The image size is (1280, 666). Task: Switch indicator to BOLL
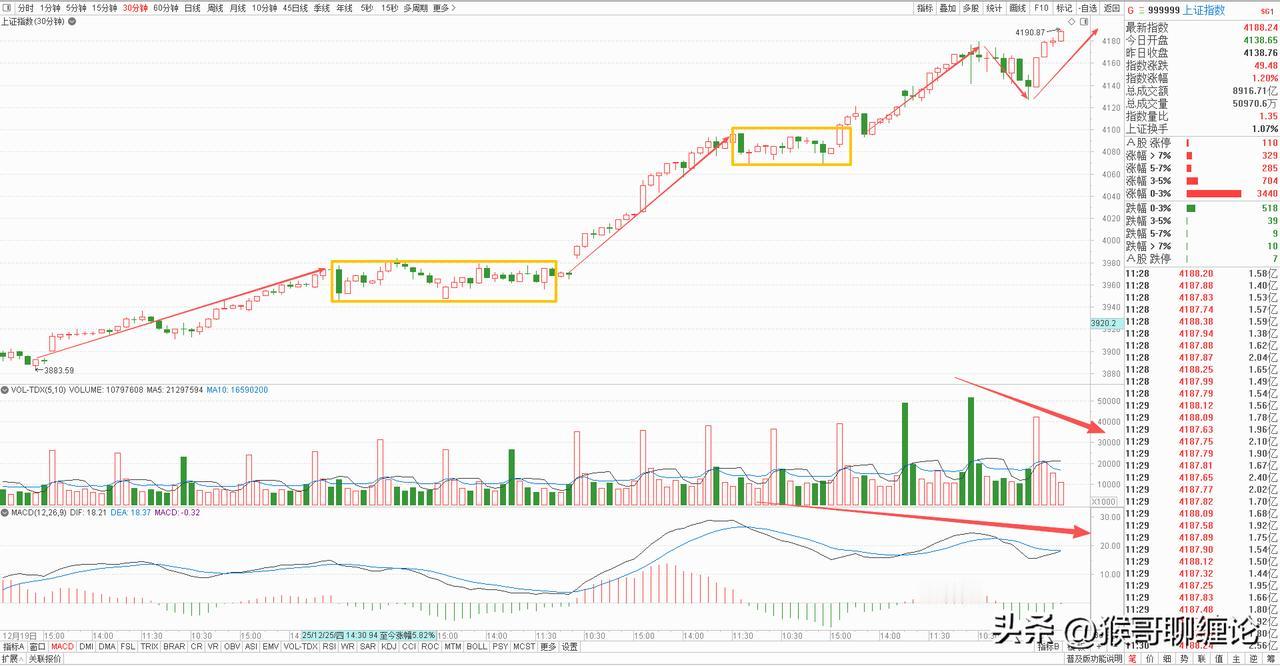tap(477, 647)
